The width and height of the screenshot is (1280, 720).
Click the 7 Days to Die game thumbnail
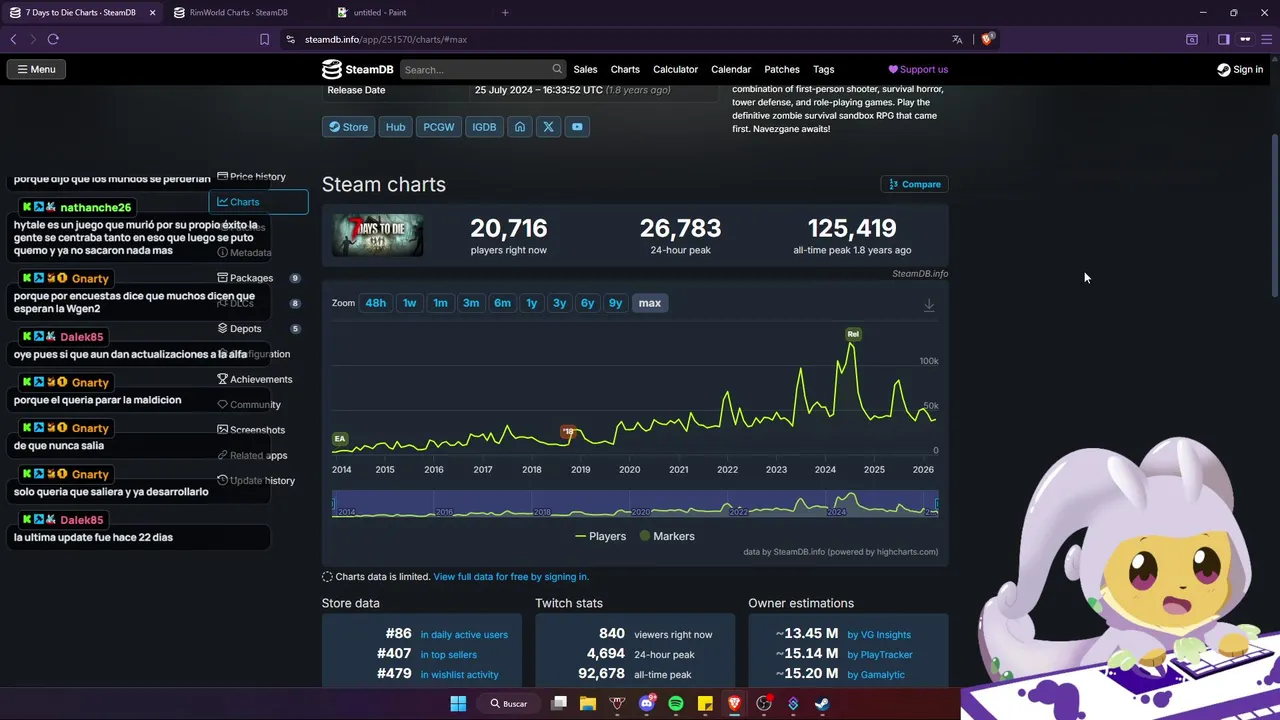[377, 235]
